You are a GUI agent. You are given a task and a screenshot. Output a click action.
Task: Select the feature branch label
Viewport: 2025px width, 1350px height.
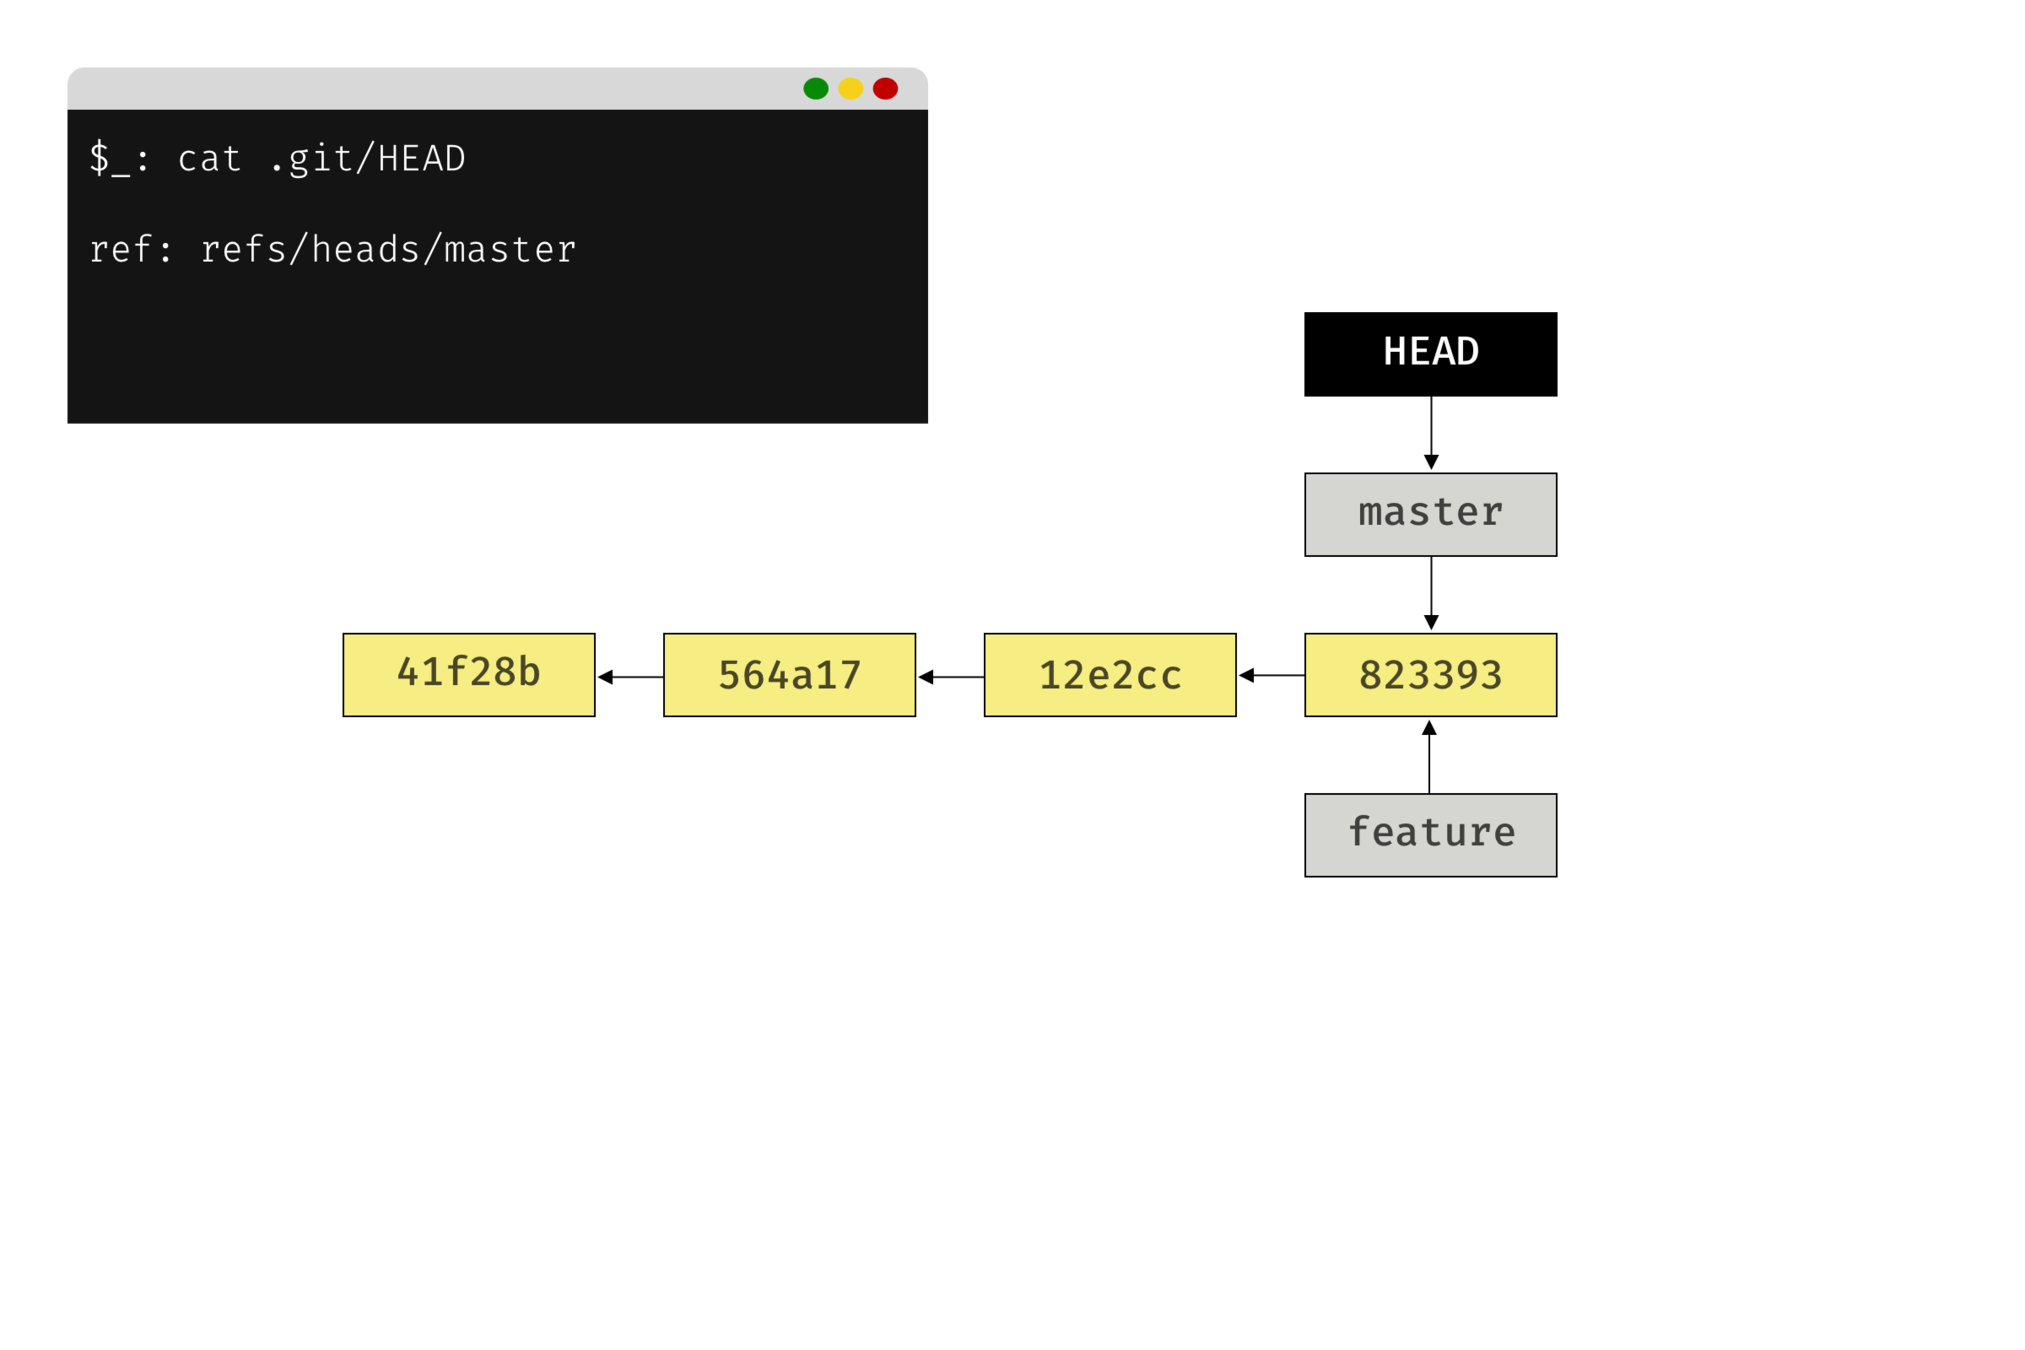[x=1430, y=835]
